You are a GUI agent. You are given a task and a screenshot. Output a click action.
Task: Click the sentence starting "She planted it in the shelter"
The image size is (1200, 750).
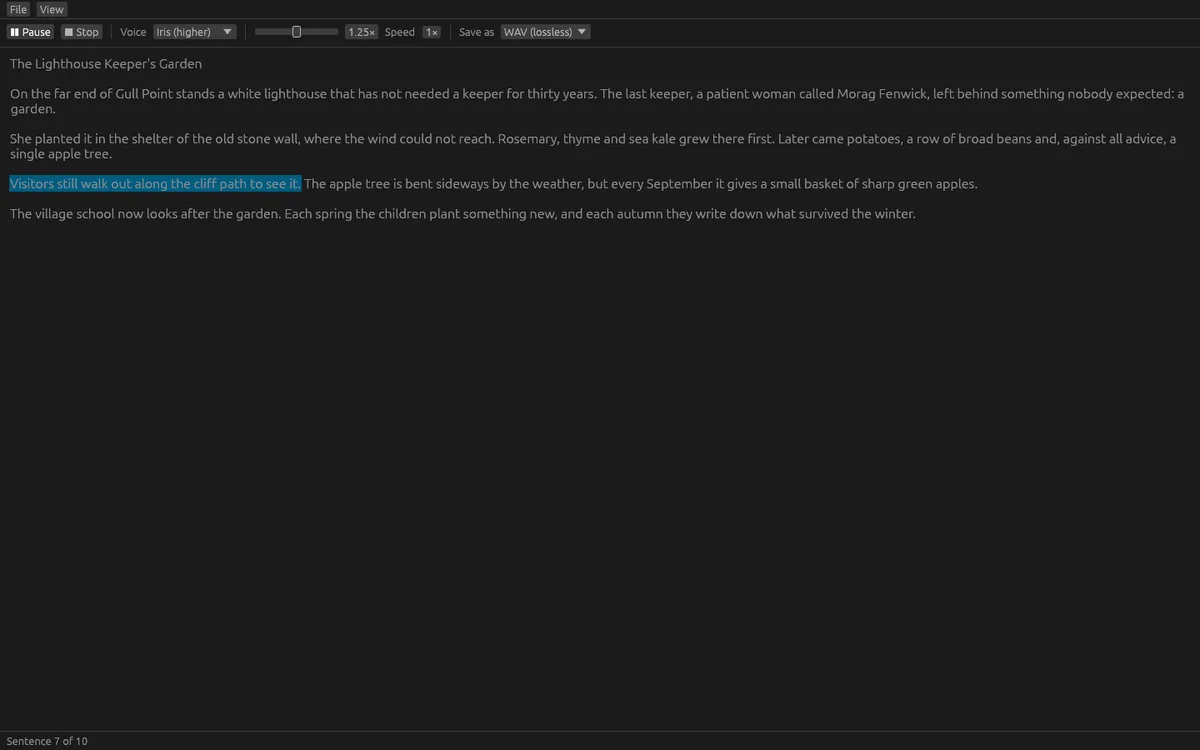(x=252, y=139)
